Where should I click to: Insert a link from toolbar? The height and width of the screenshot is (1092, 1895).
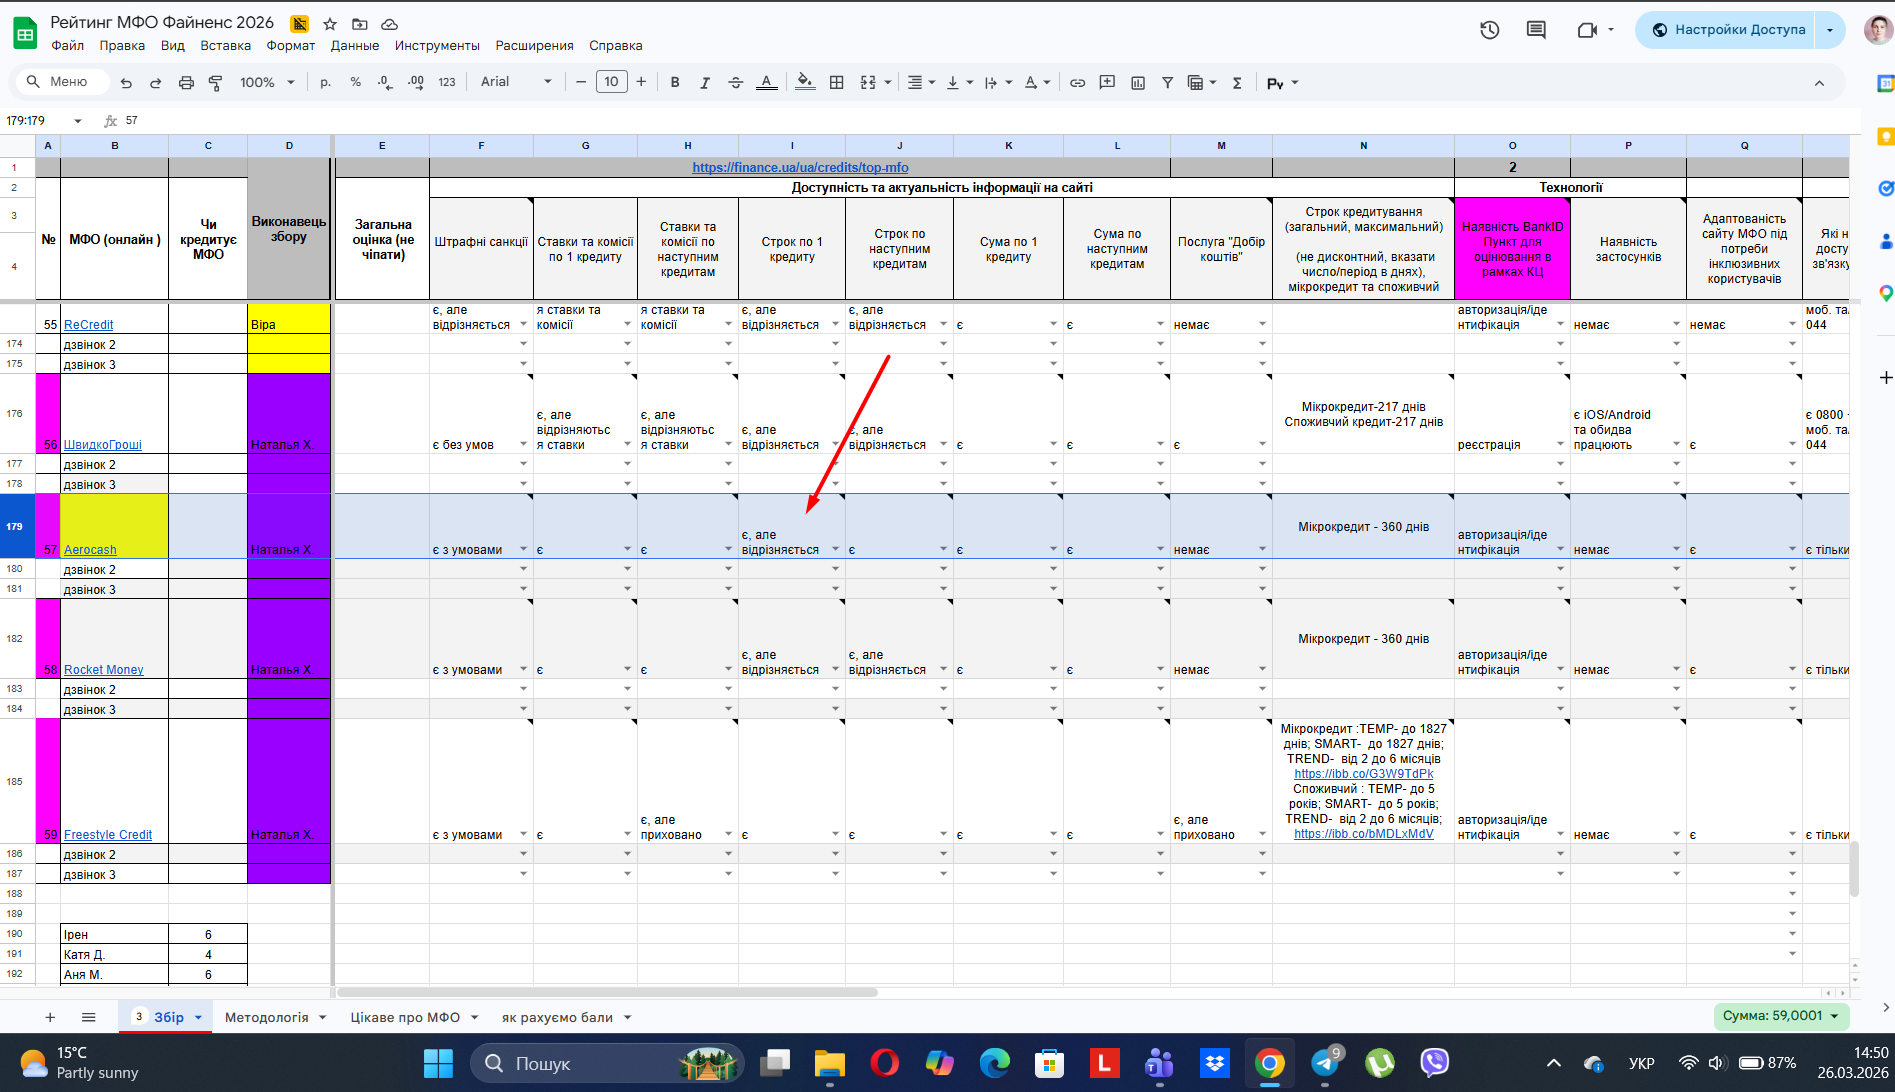click(x=1077, y=83)
